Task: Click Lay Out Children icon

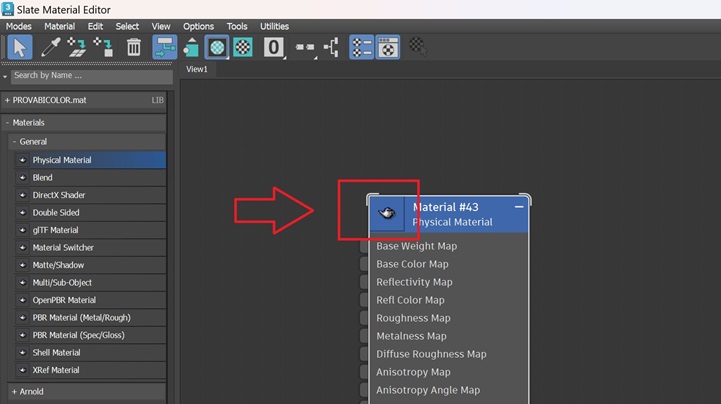Action: (332, 47)
